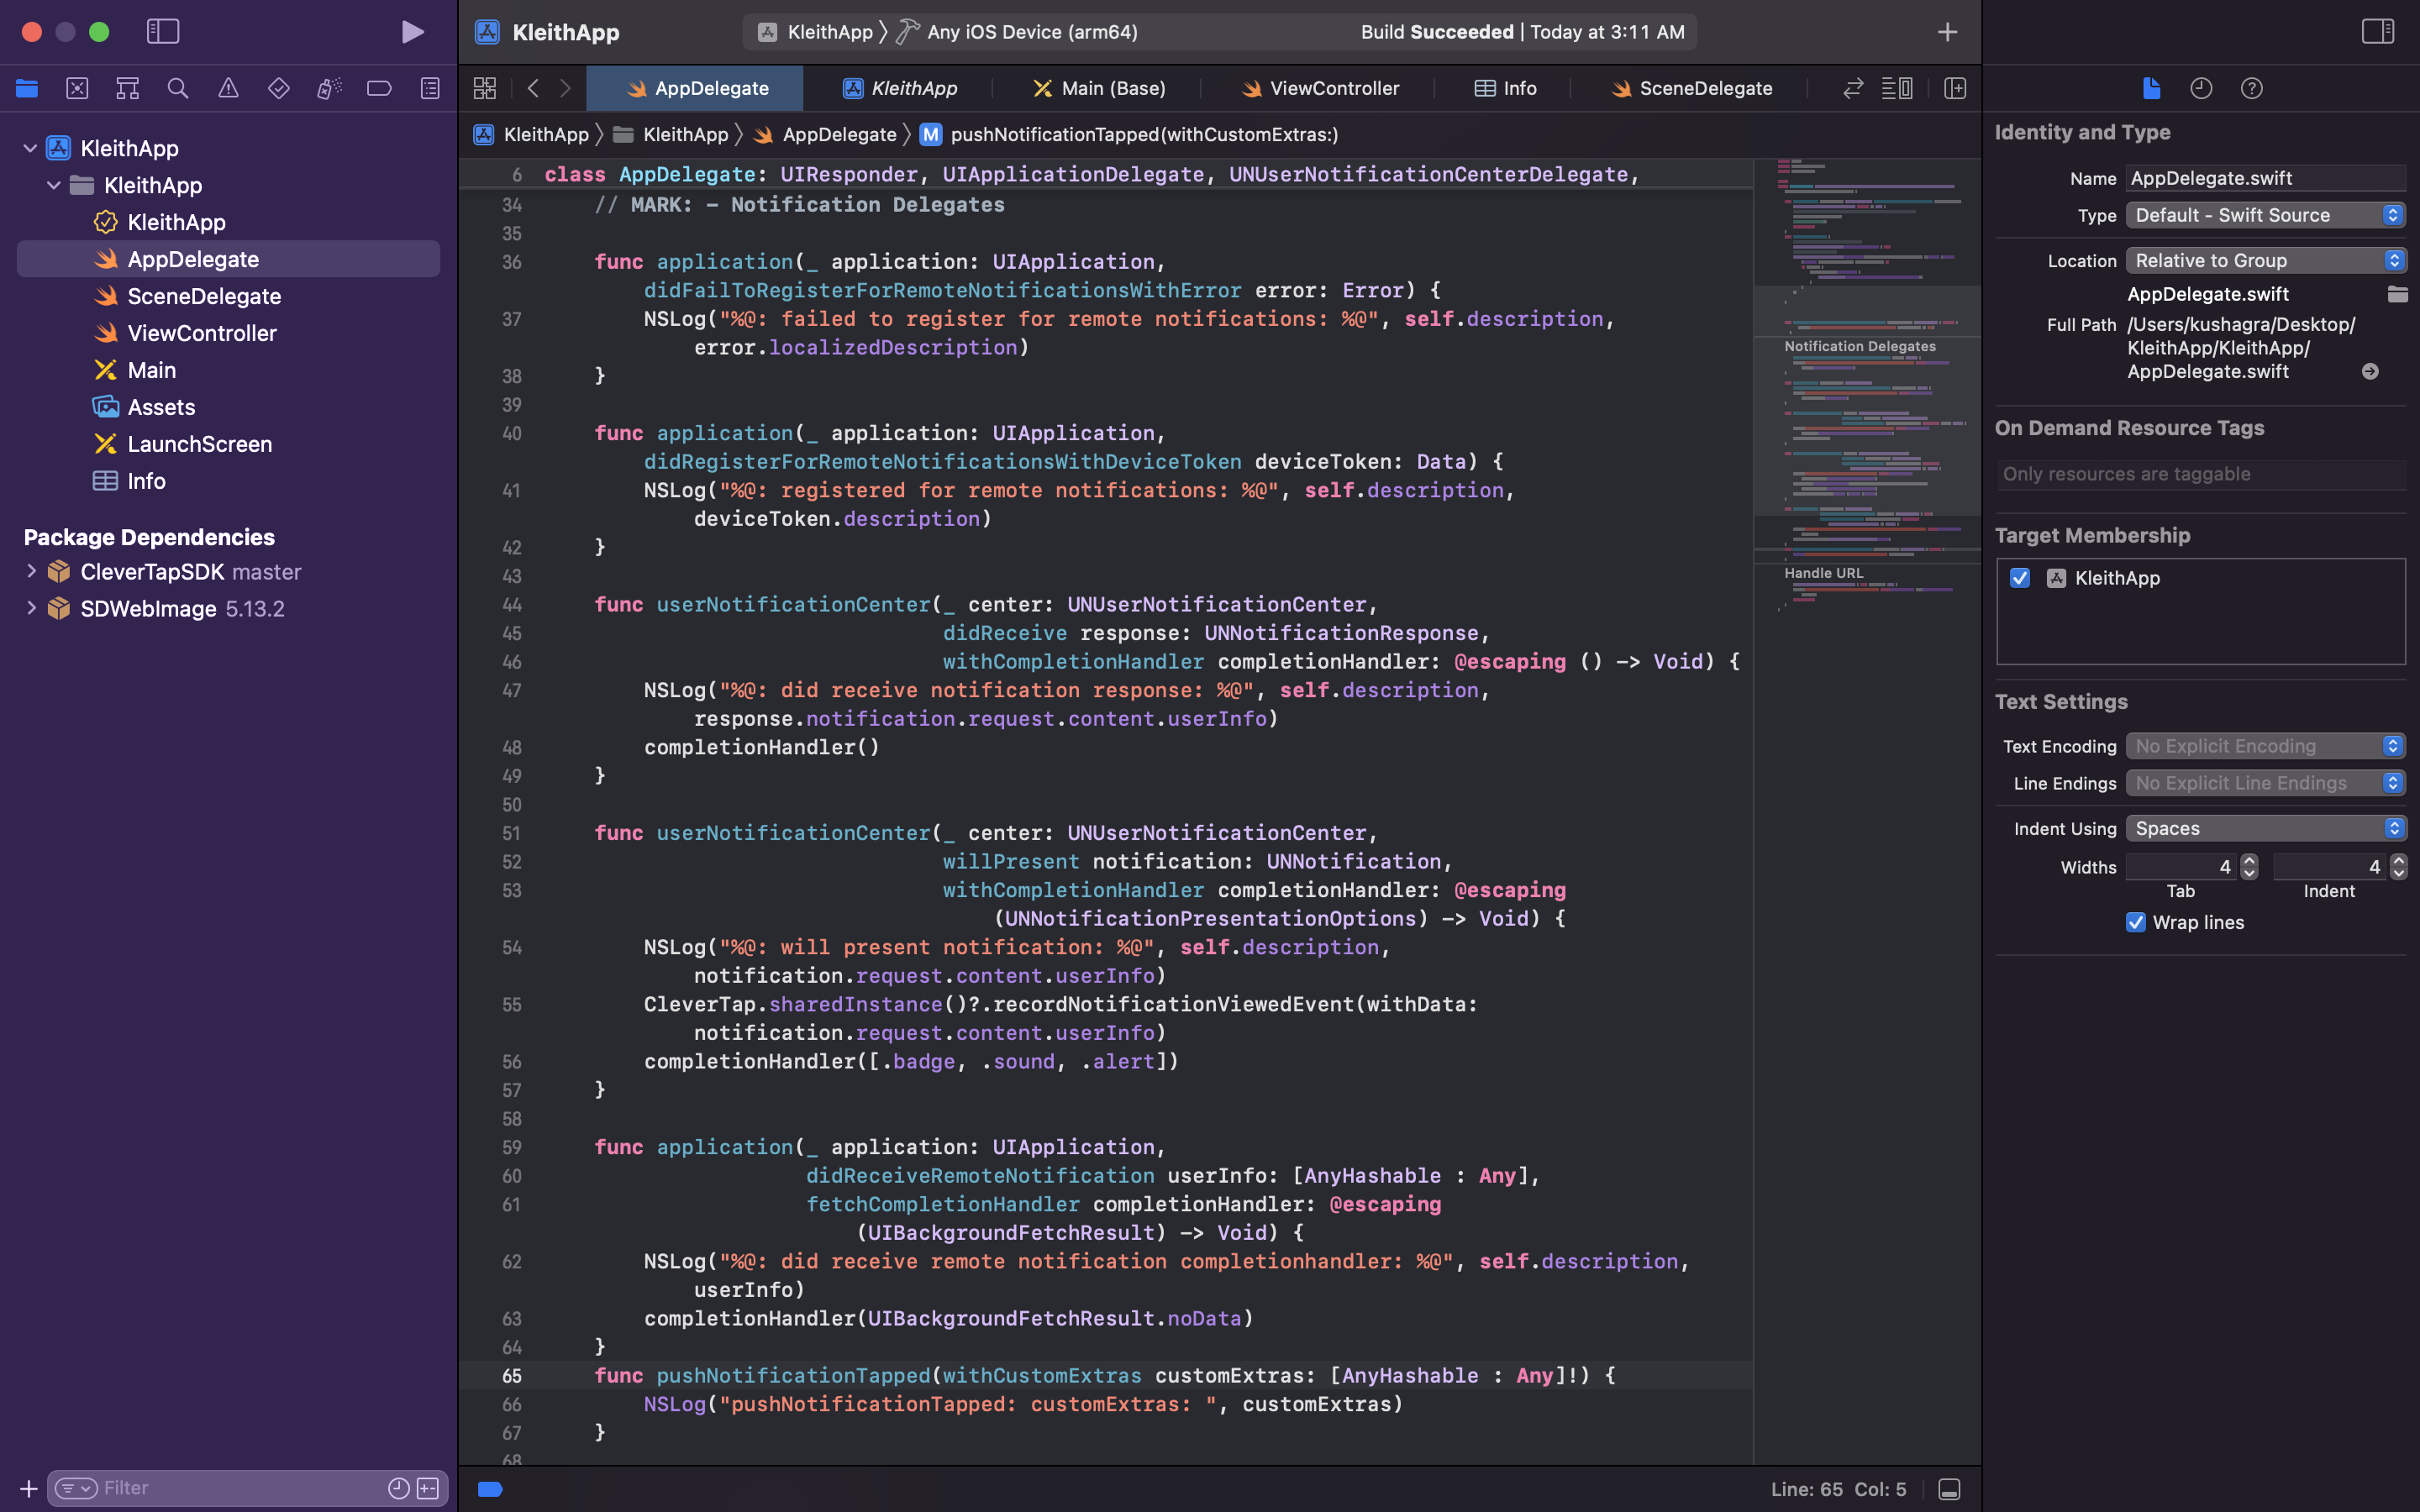2420x1512 pixels.
Task: Disable the Wrap lines checkbox
Action: (2136, 922)
